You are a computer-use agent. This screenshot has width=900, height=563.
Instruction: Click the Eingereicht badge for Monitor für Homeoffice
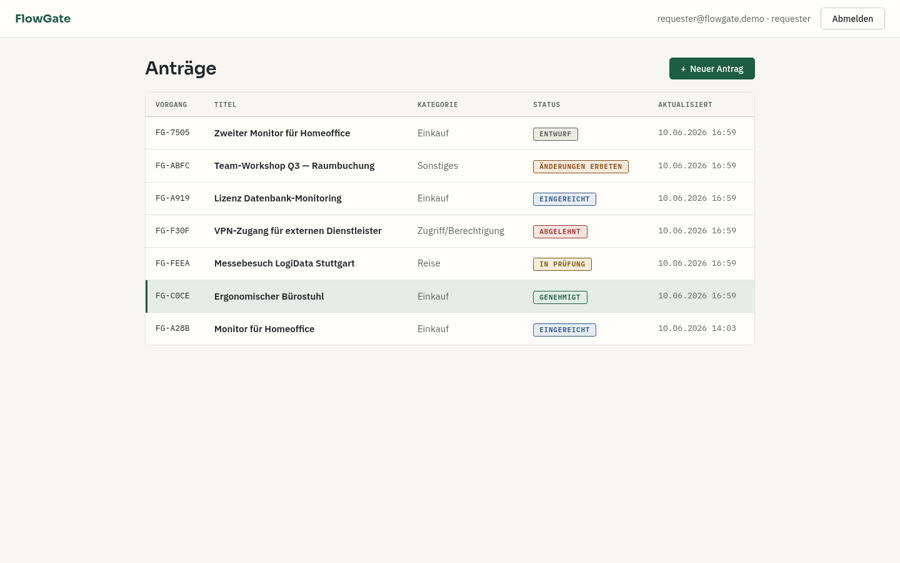564,330
